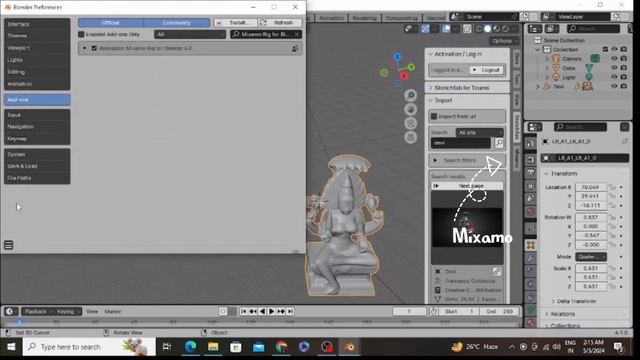Open the Playback menu in timeline

[x=36, y=311]
